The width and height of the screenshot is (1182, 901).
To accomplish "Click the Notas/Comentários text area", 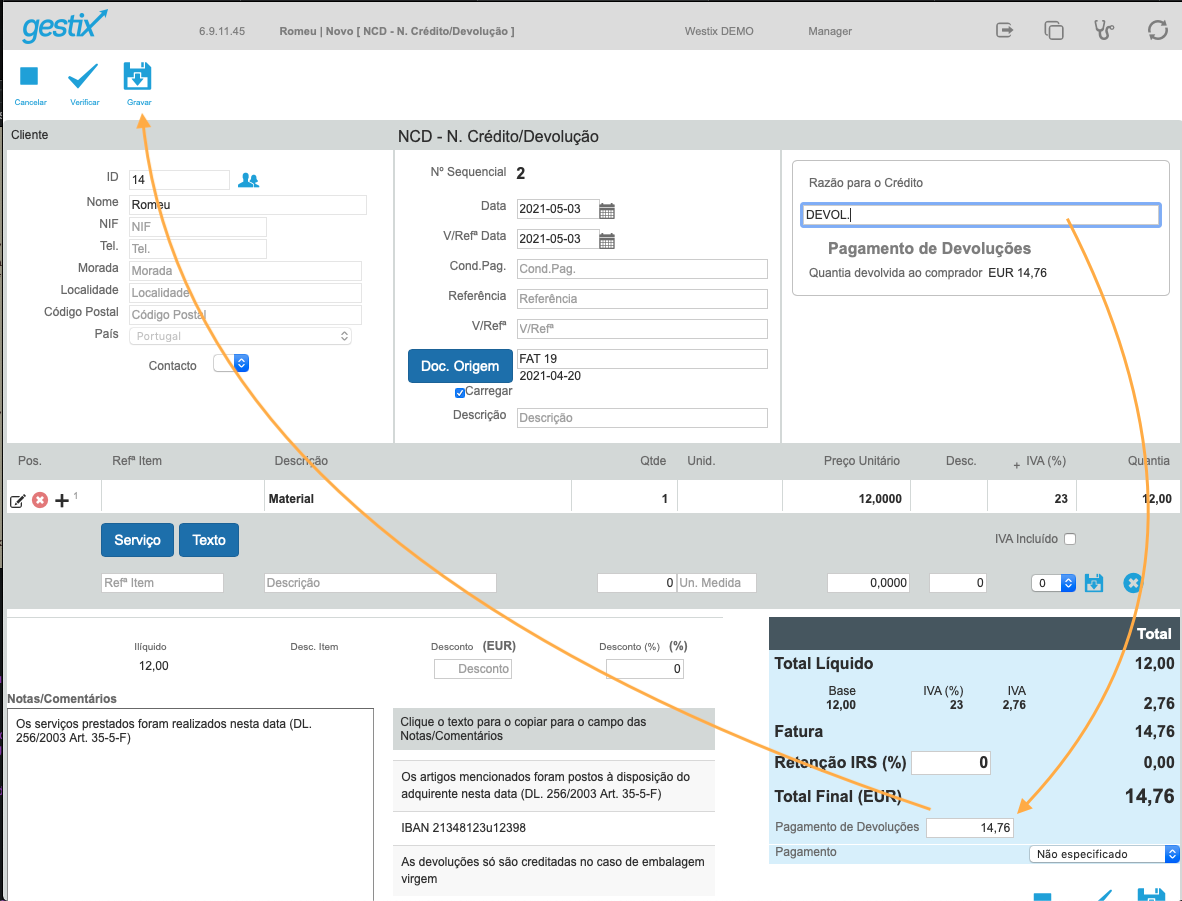I will tap(191, 804).
